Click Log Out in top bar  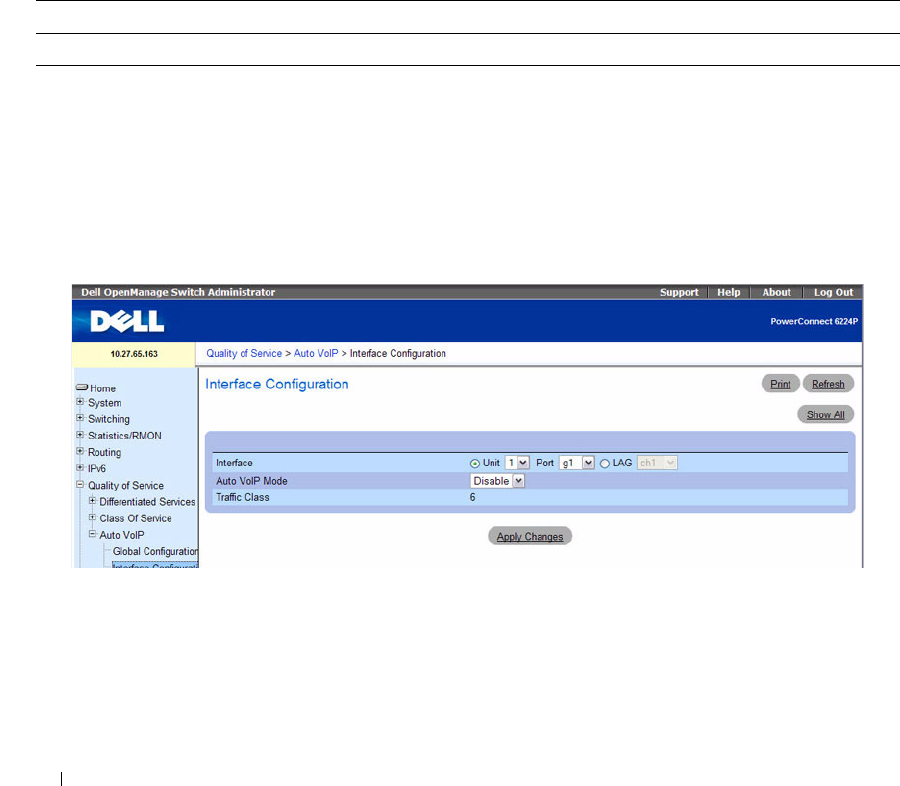[x=833, y=292]
